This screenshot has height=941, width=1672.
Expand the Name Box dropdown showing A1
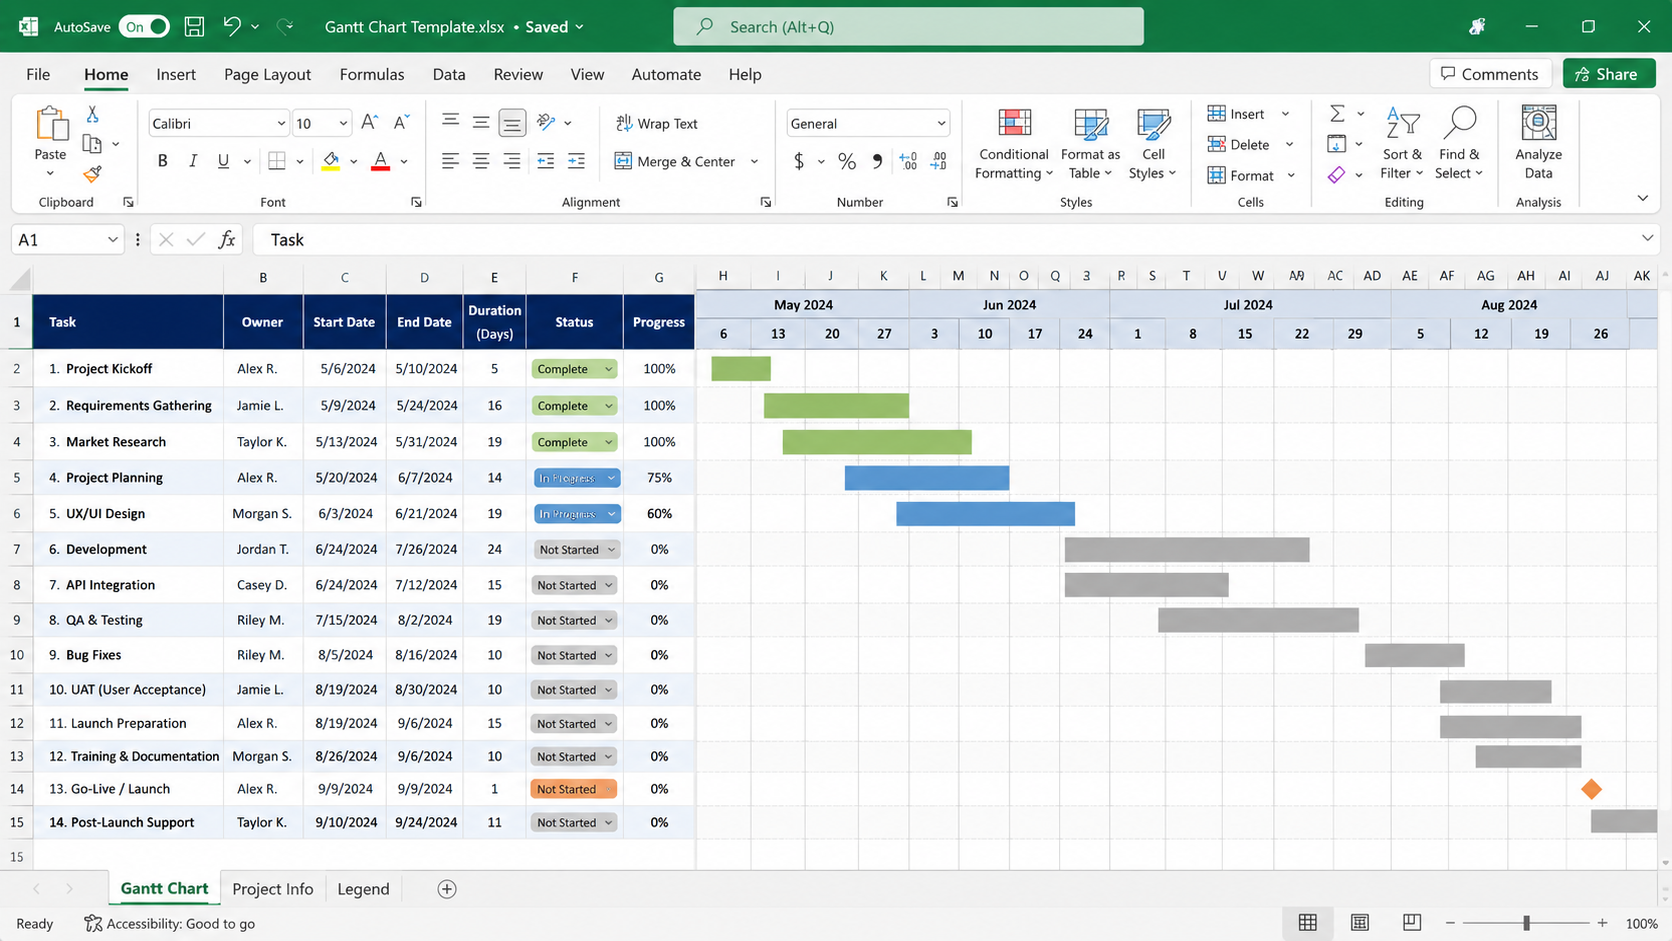[112, 240]
